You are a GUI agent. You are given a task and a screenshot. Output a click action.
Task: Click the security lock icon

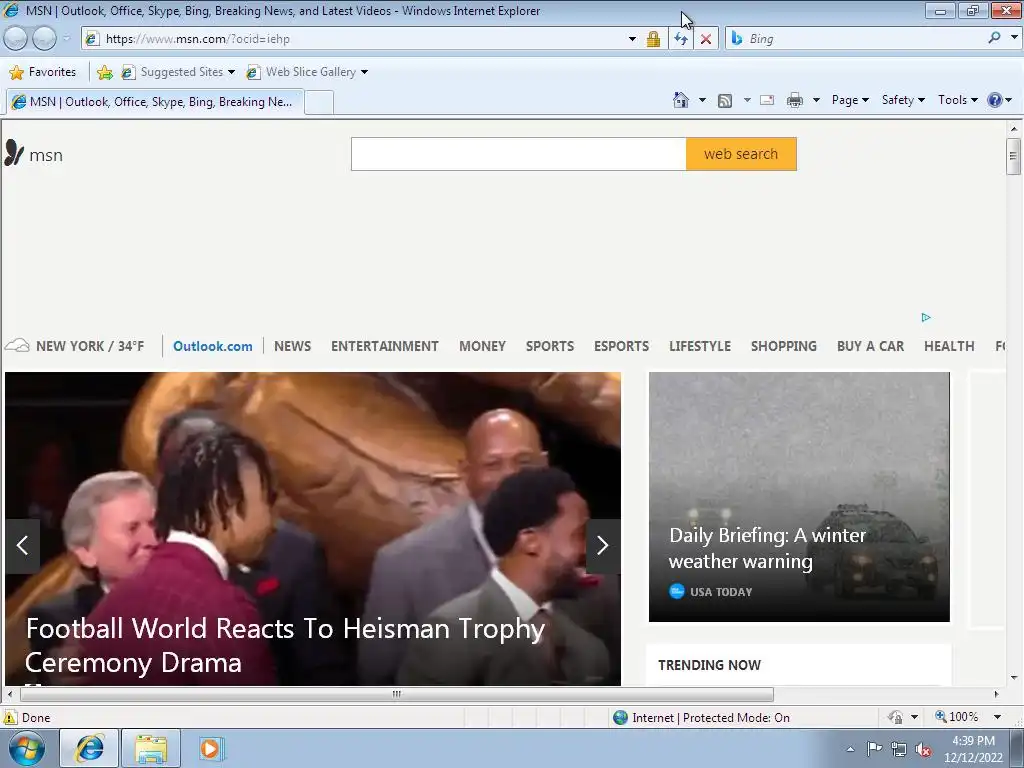point(652,39)
